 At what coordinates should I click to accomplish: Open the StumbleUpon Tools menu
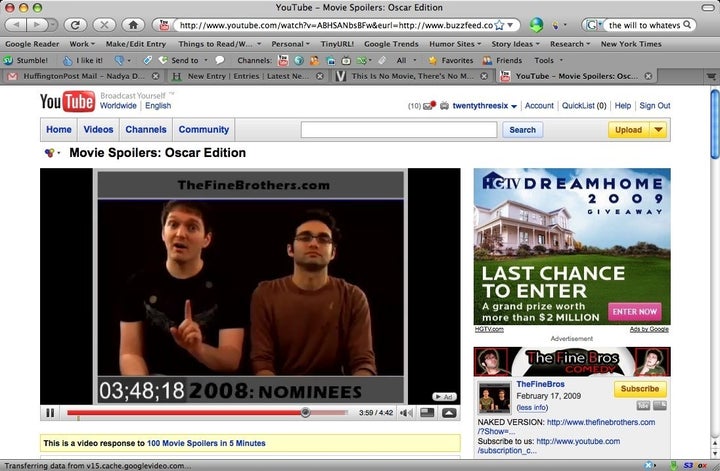pyautogui.click(x=548, y=60)
